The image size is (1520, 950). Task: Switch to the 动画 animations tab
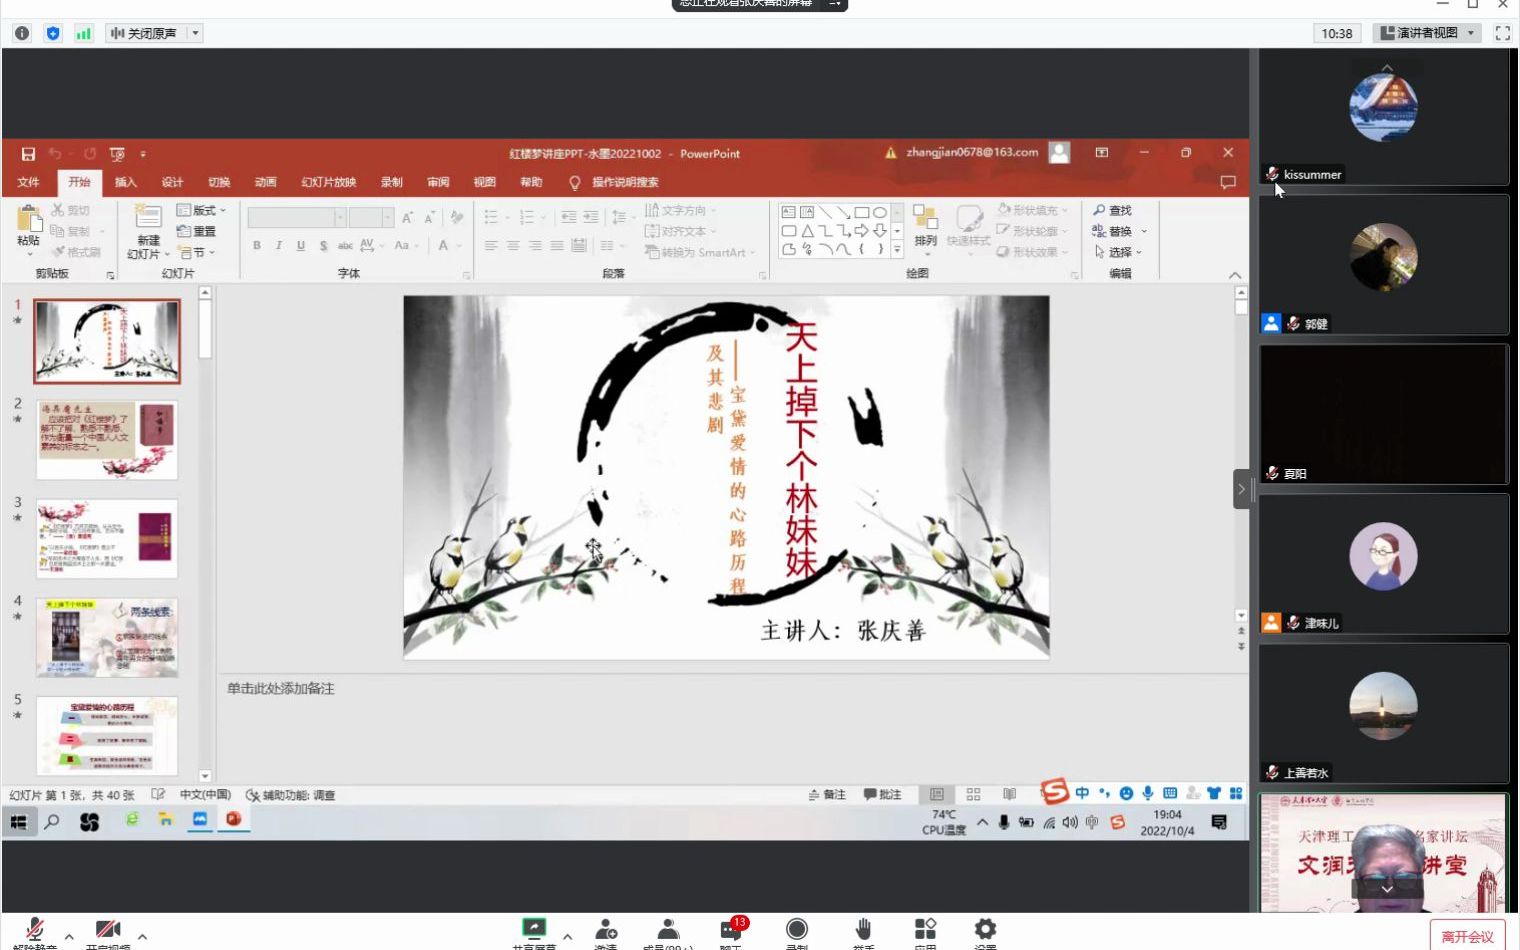coord(265,182)
